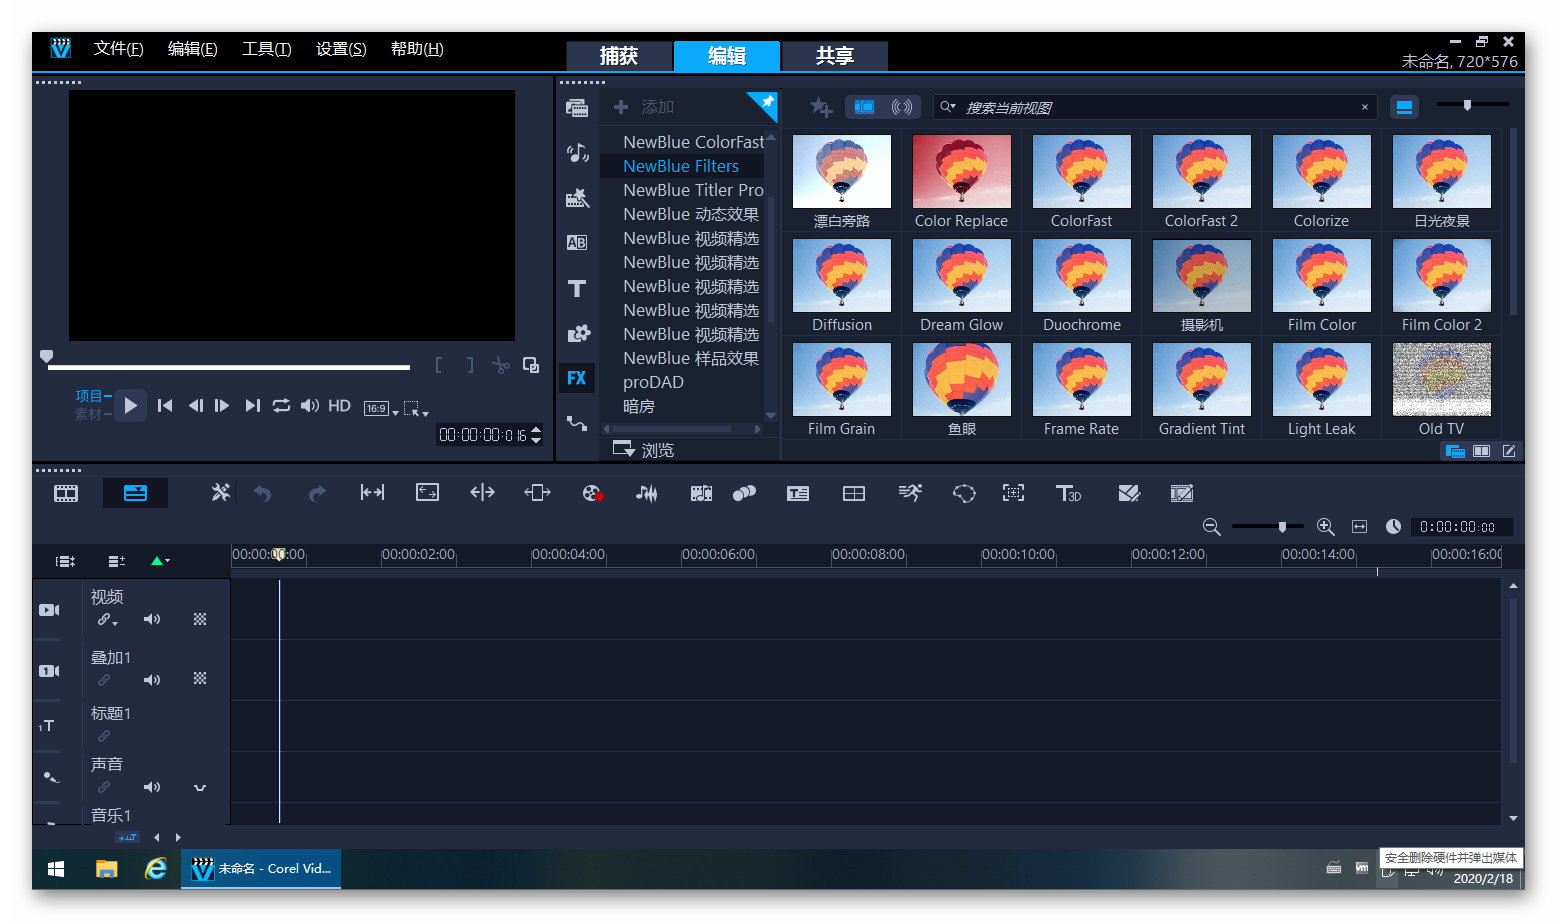The width and height of the screenshot is (1557, 922).
Task: Toggle show audio filters button
Action: click(x=902, y=107)
